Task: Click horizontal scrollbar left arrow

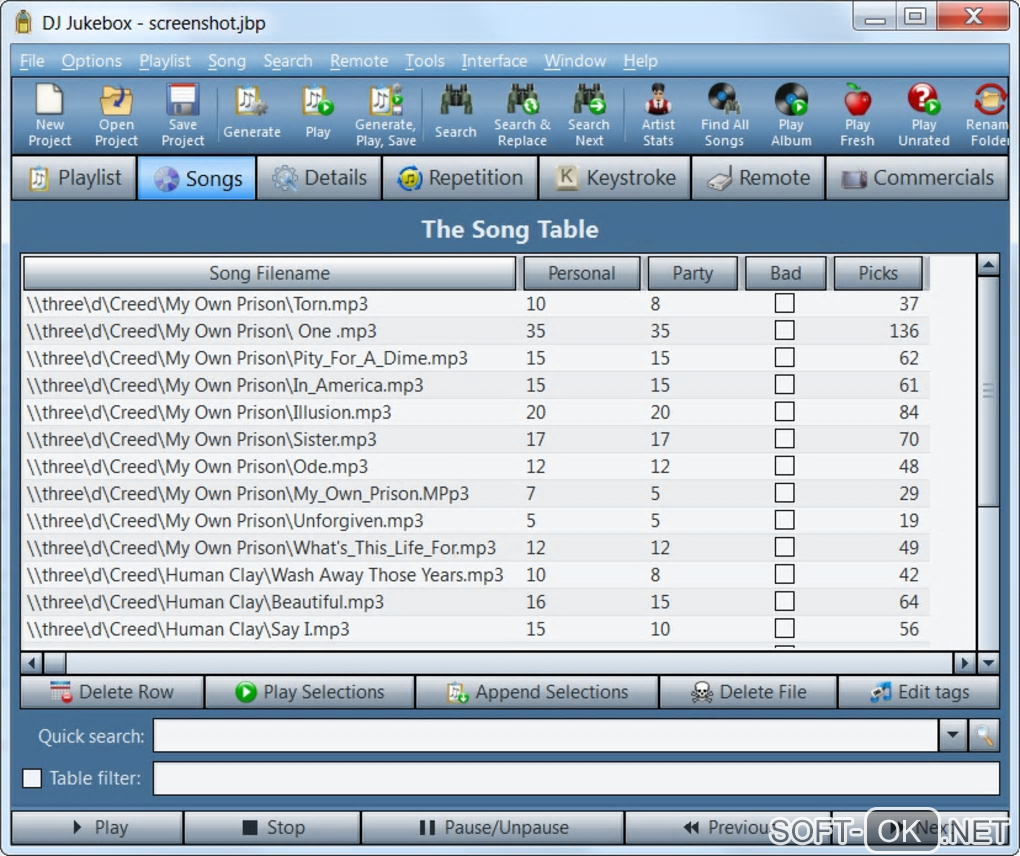Action: [x=31, y=663]
